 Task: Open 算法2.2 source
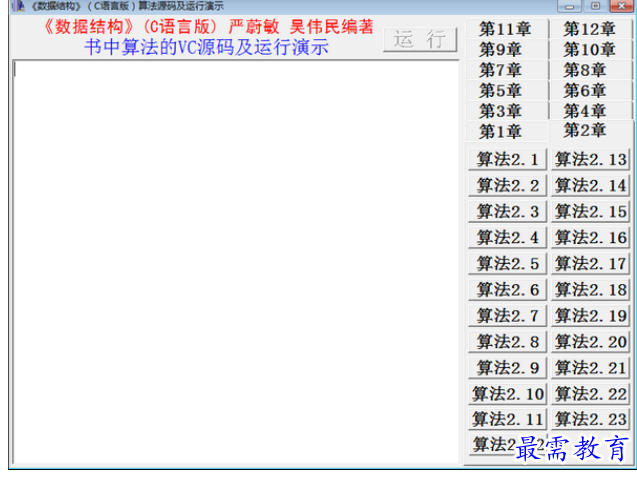507,186
